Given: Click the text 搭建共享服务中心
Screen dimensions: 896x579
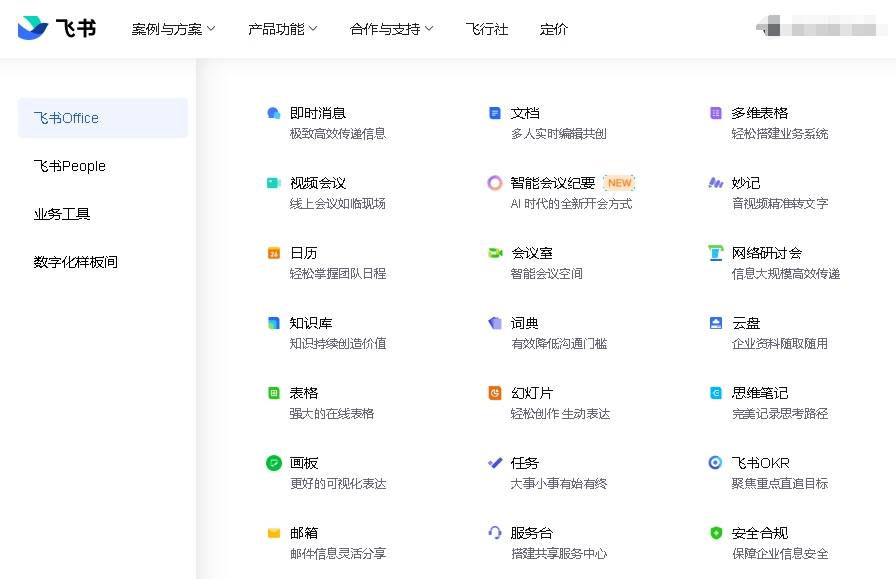Looking at the screenshot, I should pyautogui.click(x=558, y=554).
